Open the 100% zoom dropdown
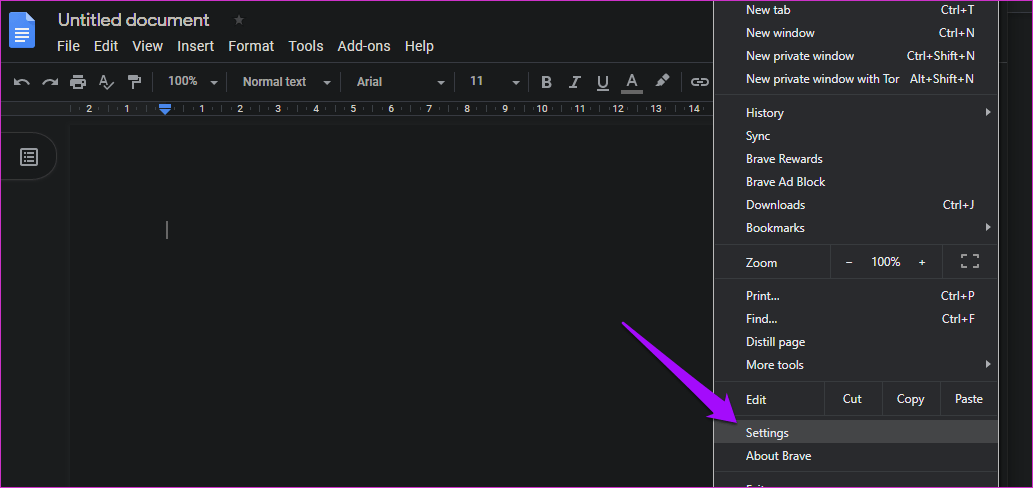 (192, 82)
